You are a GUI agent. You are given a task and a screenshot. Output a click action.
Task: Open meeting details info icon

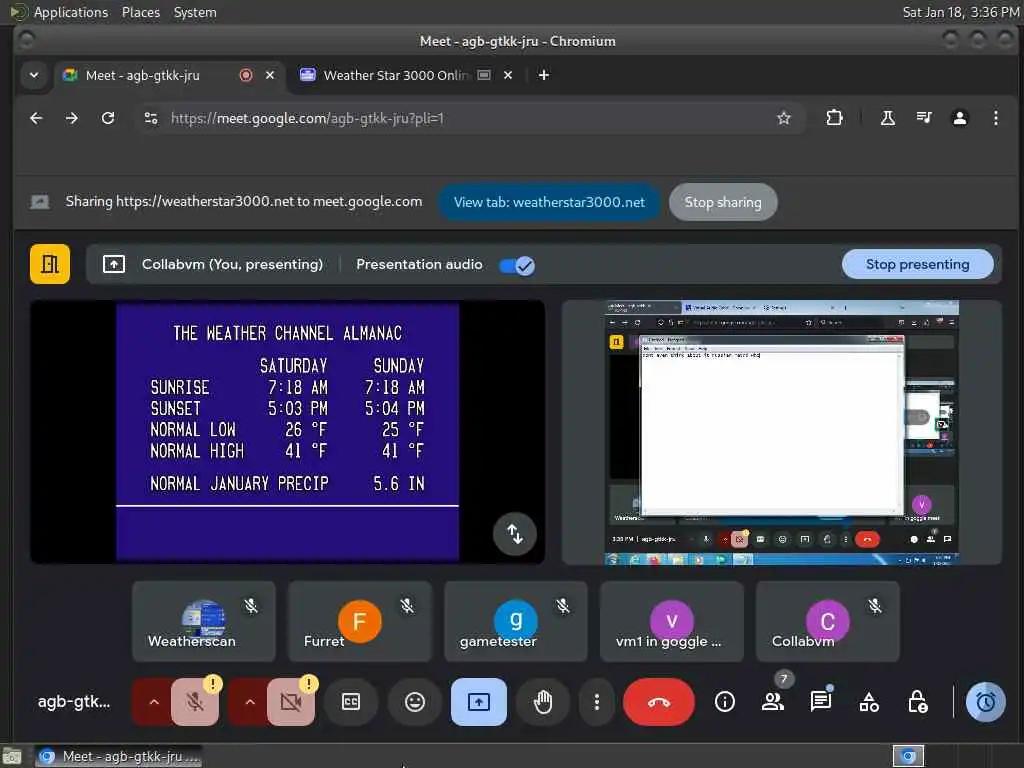pyautogui.click(x=725, y=702)
